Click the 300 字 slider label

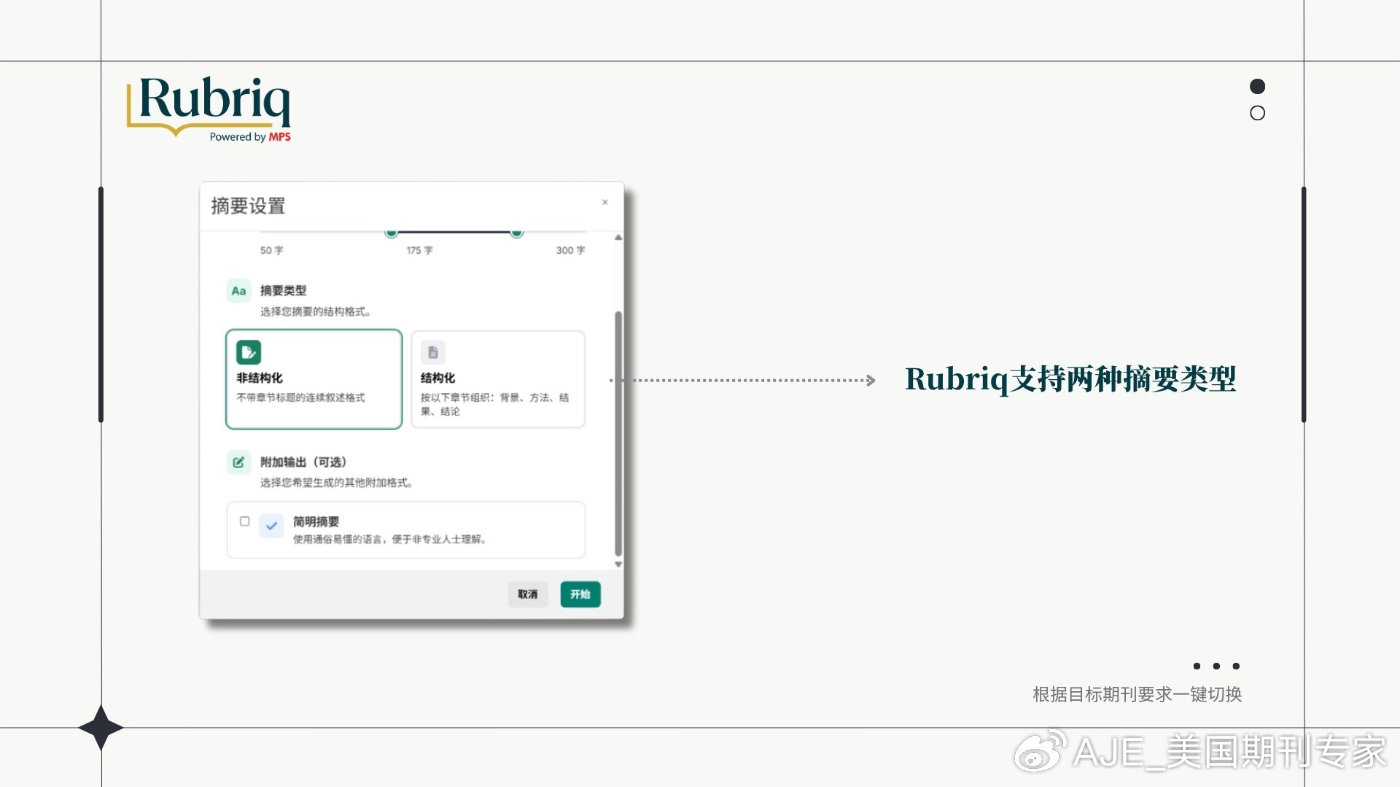pyautogui.click(x=571, y=250)
